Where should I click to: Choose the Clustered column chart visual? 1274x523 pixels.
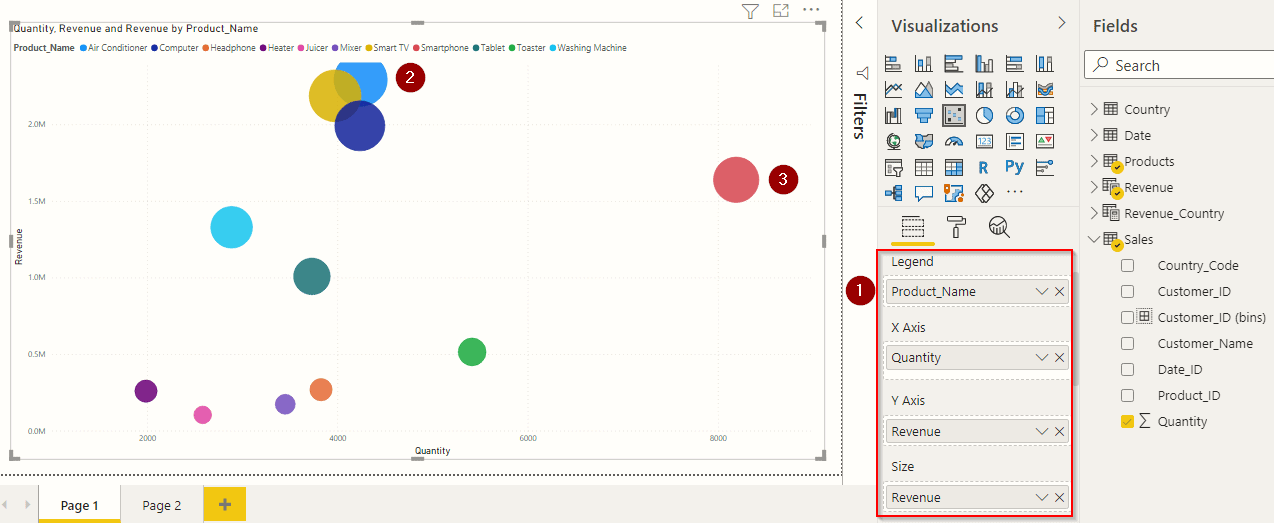pos(984,63)
